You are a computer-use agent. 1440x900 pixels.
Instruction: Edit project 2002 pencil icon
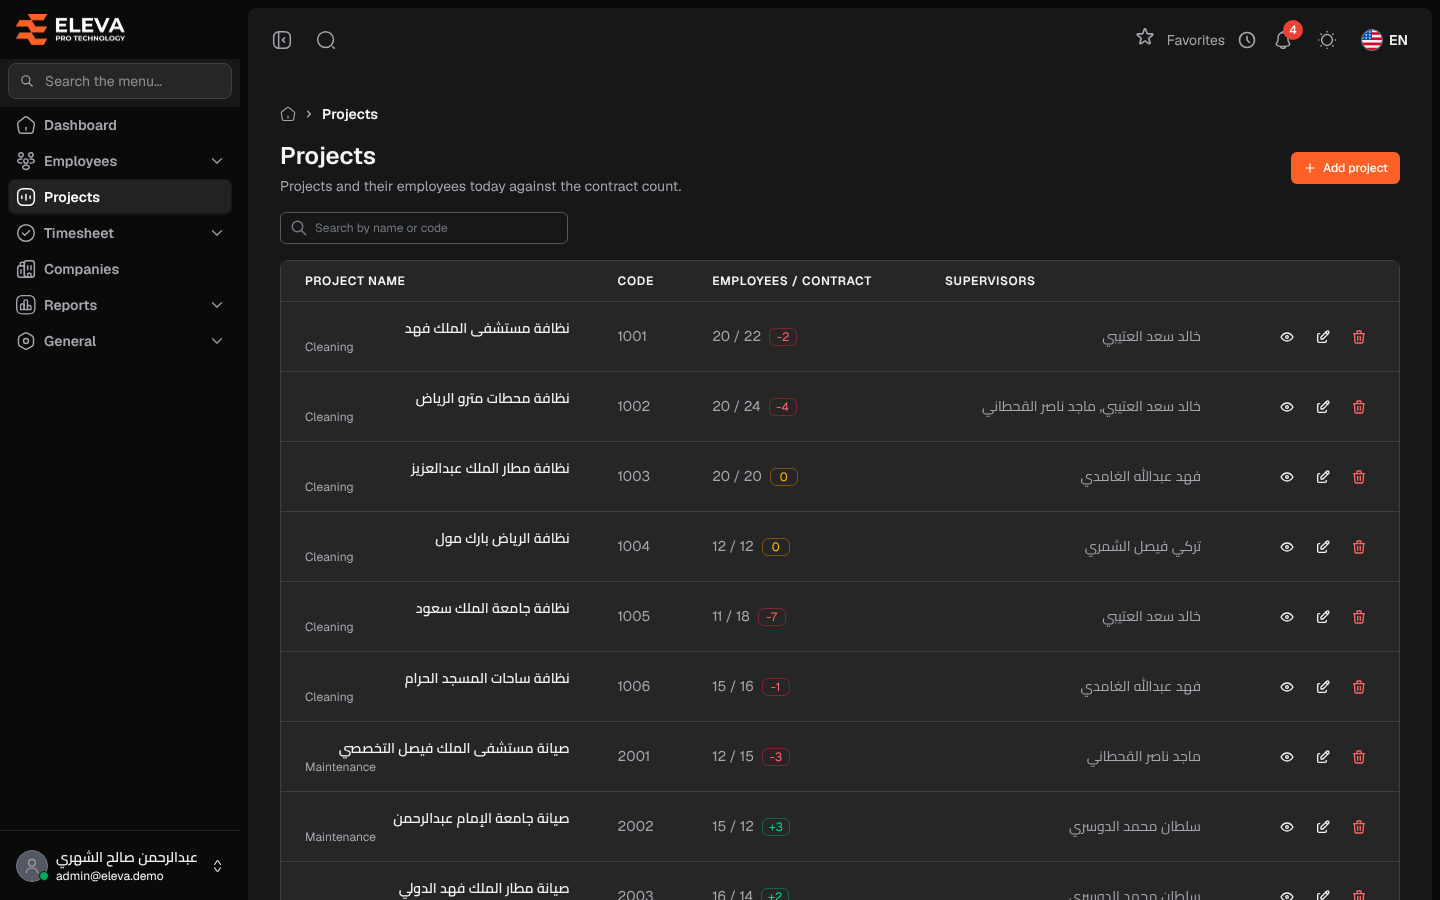coord(1323,827)
